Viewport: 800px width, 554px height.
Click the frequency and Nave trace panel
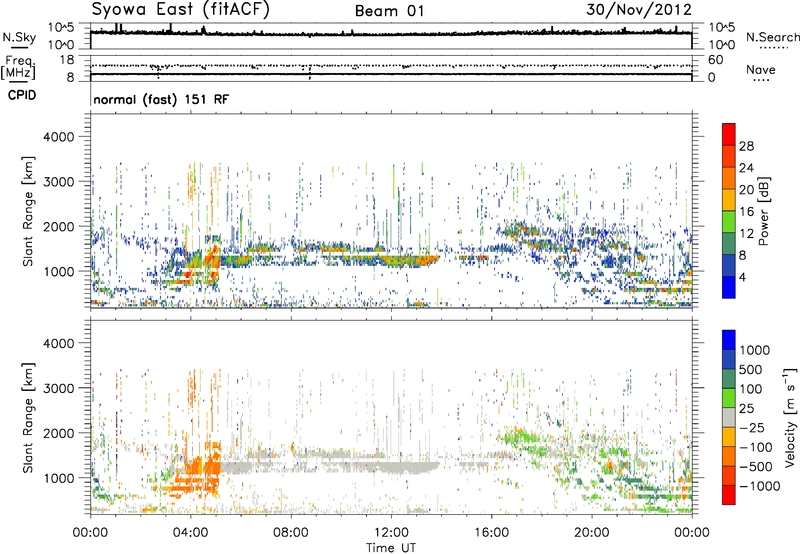[391, 68]
